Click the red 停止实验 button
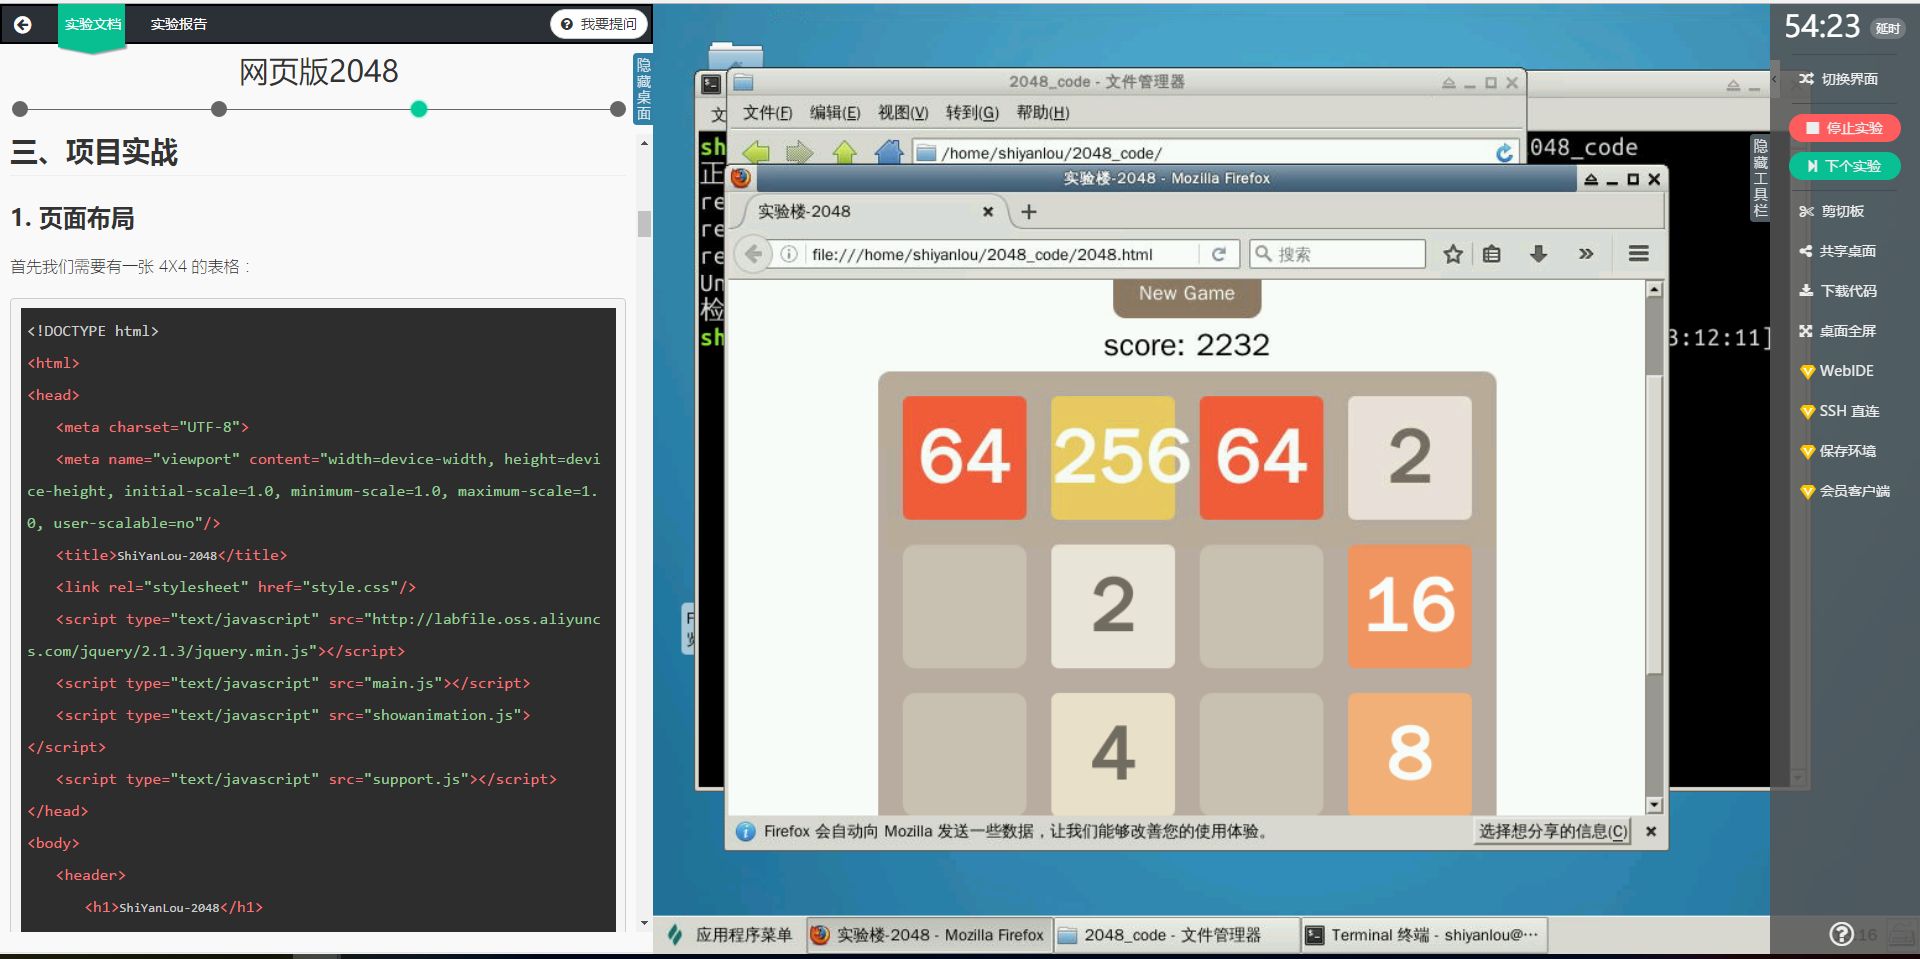Image resolution: width=1920 pixels, height=959 pixels. coord(1844,128)
